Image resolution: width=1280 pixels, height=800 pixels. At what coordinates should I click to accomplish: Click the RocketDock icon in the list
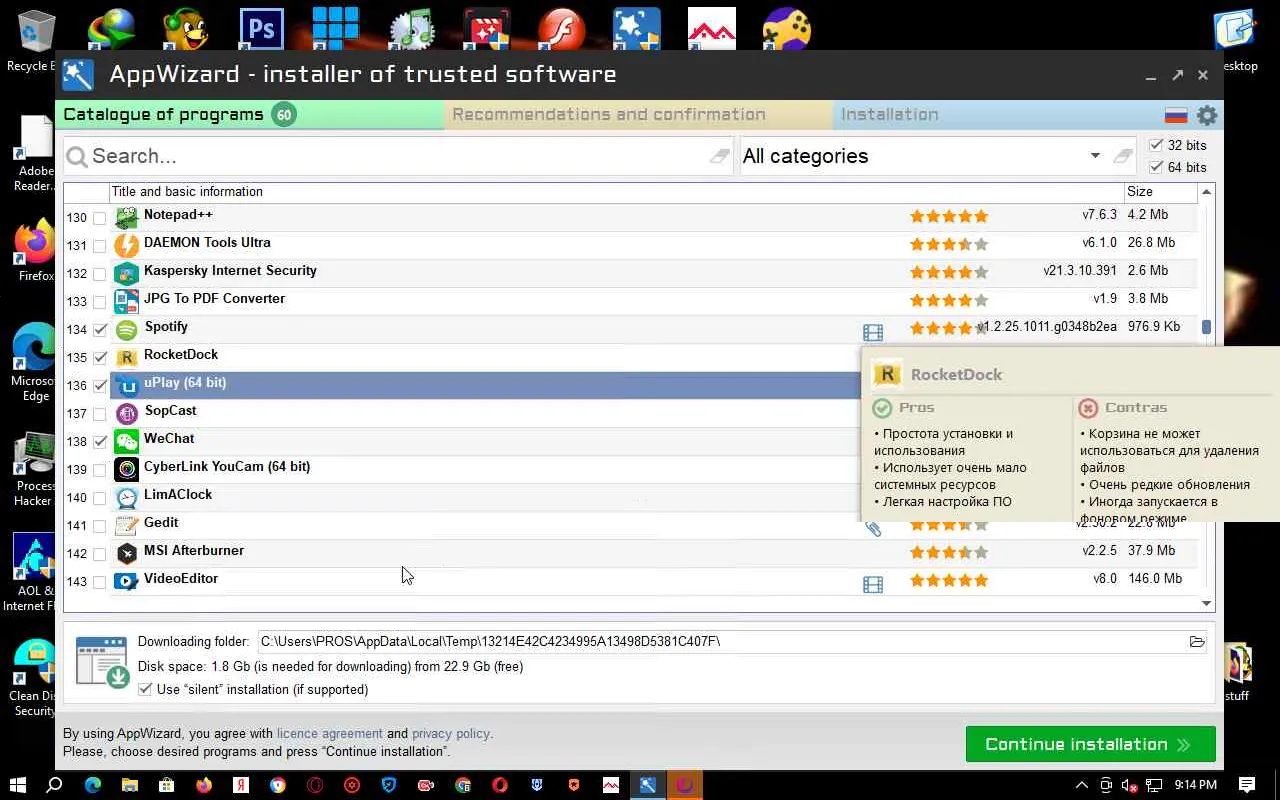click(126, 357)
